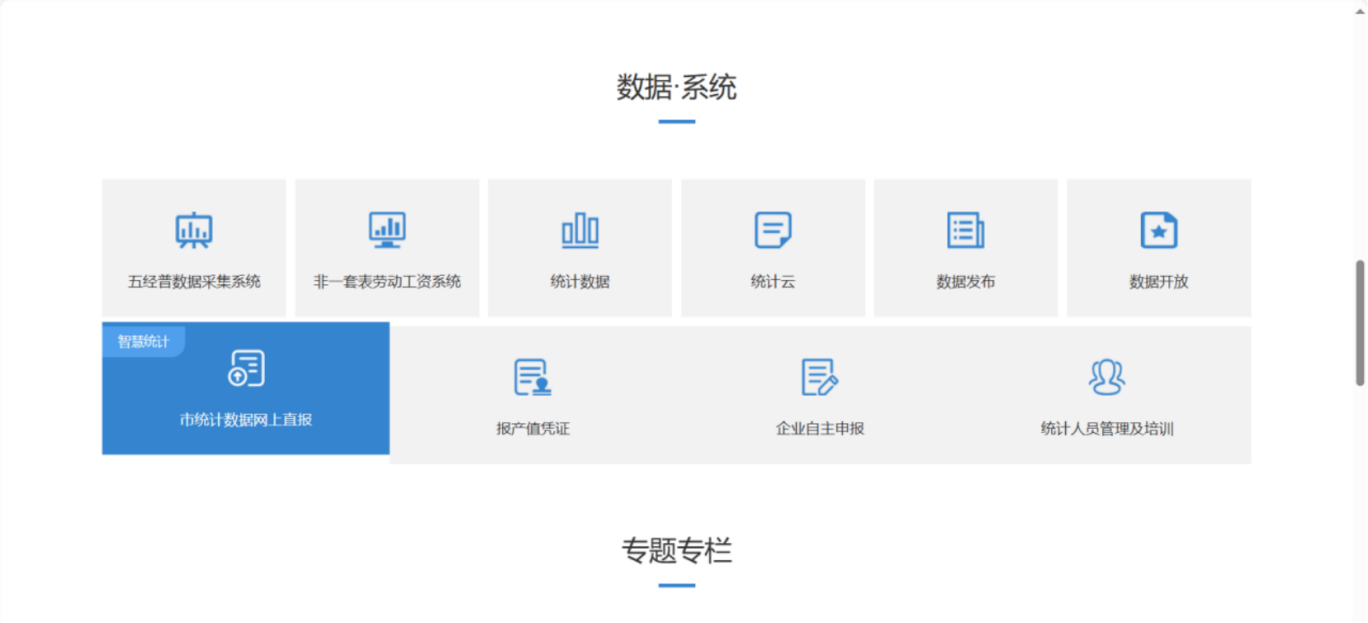This screenshot has height=623, width=1368.
Task: Open the 非一套表劳动工资系统 link text
Action: (x=387, y=282)
